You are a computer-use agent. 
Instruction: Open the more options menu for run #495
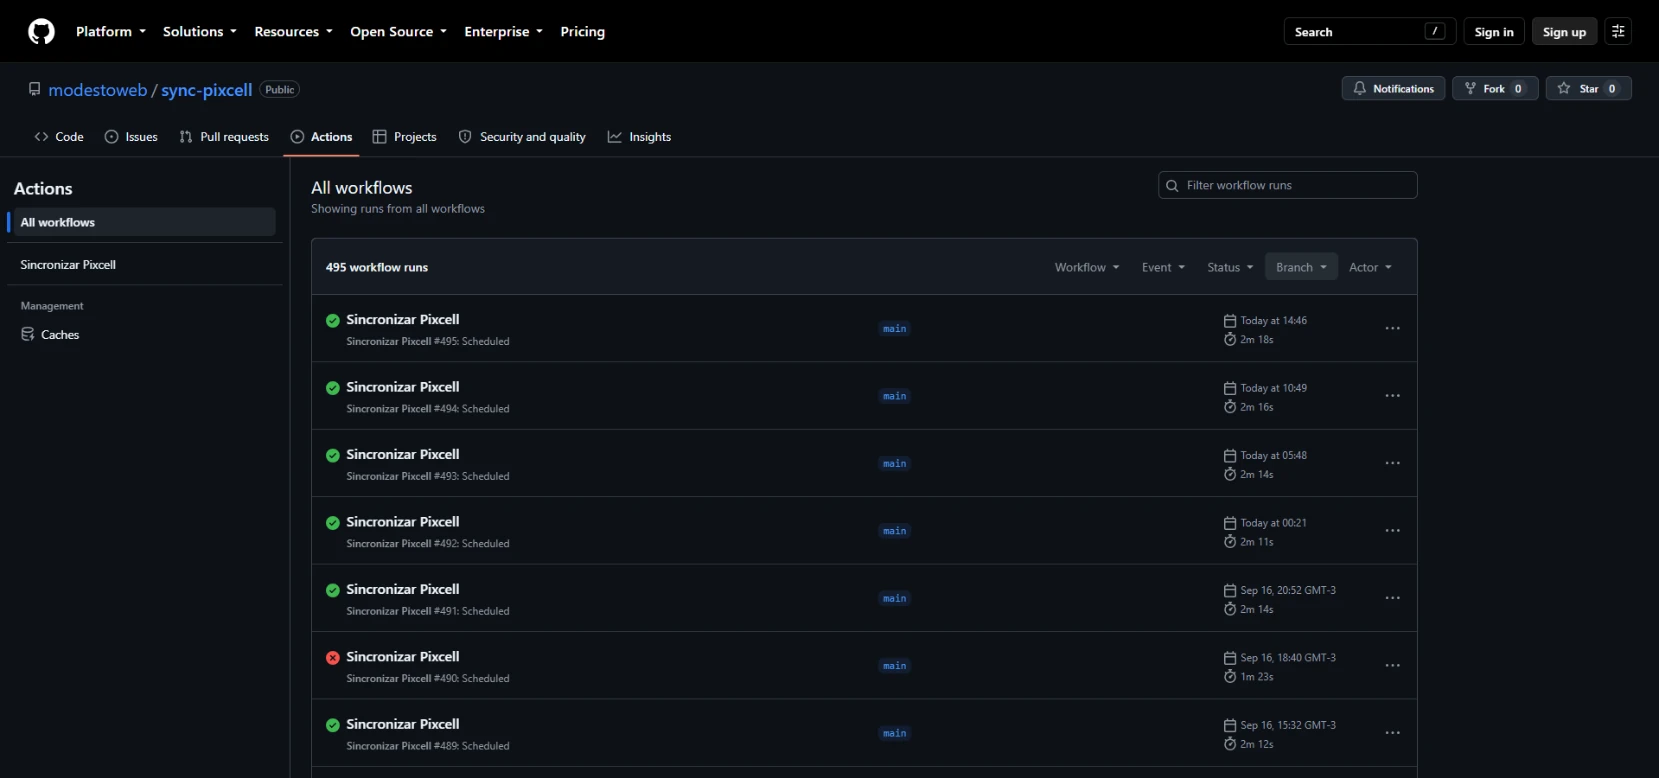[1392, 329]
